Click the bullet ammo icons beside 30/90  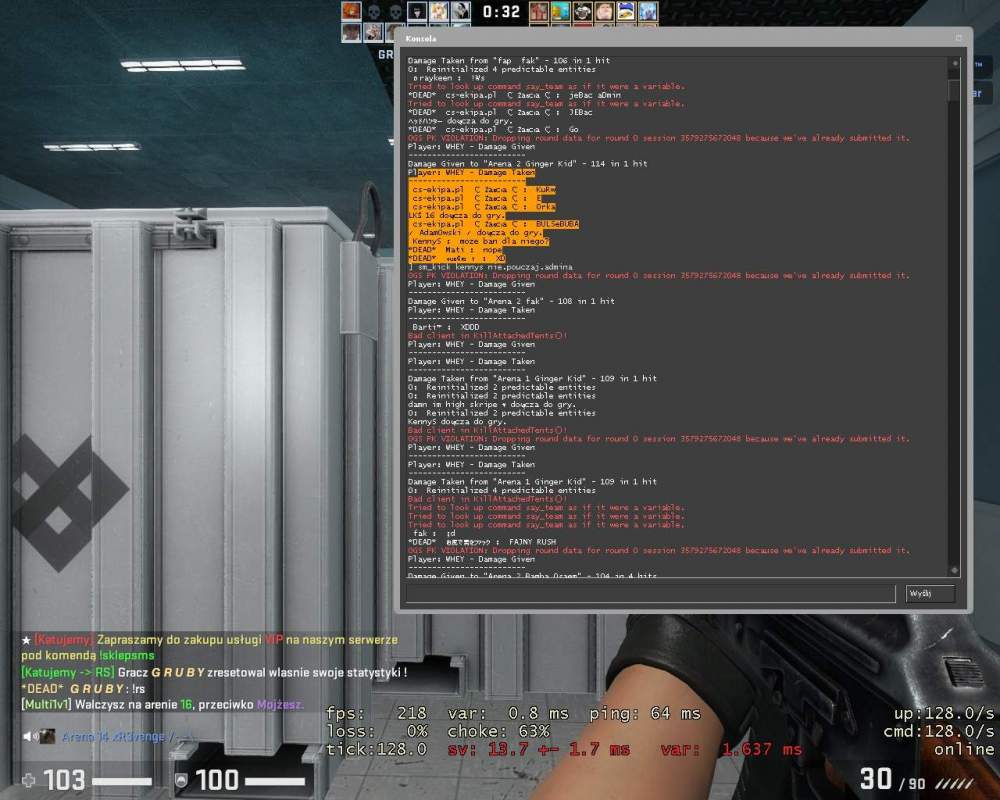pos(954,783)
